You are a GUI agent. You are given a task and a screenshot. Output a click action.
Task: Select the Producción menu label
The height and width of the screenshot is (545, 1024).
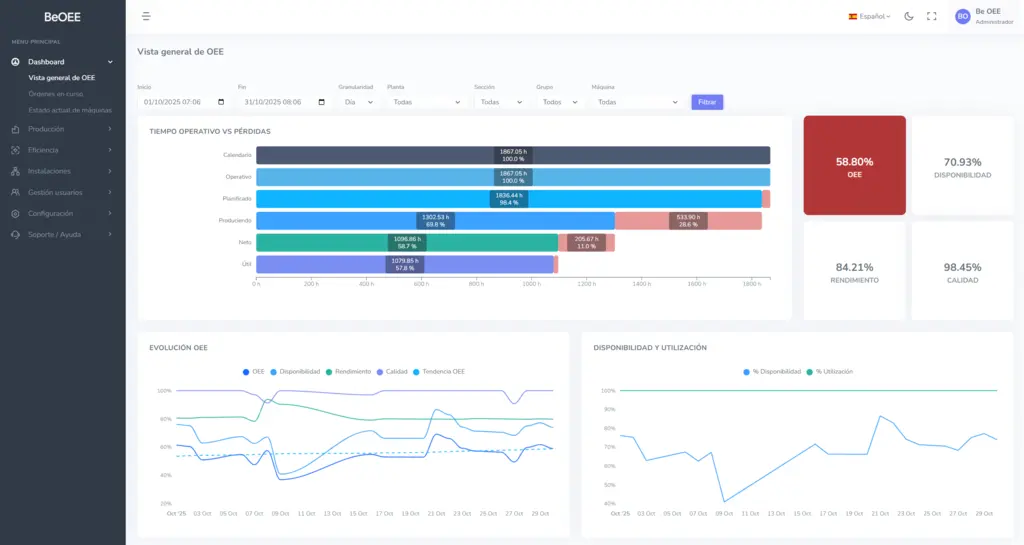coord(46,129)
